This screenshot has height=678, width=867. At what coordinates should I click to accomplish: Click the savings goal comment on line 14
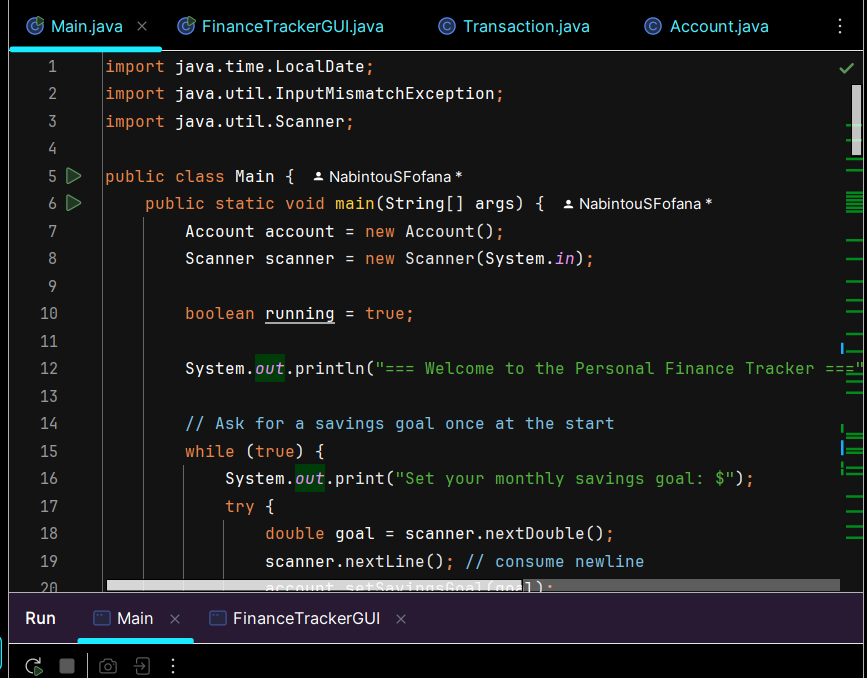[x=400, y=423]
